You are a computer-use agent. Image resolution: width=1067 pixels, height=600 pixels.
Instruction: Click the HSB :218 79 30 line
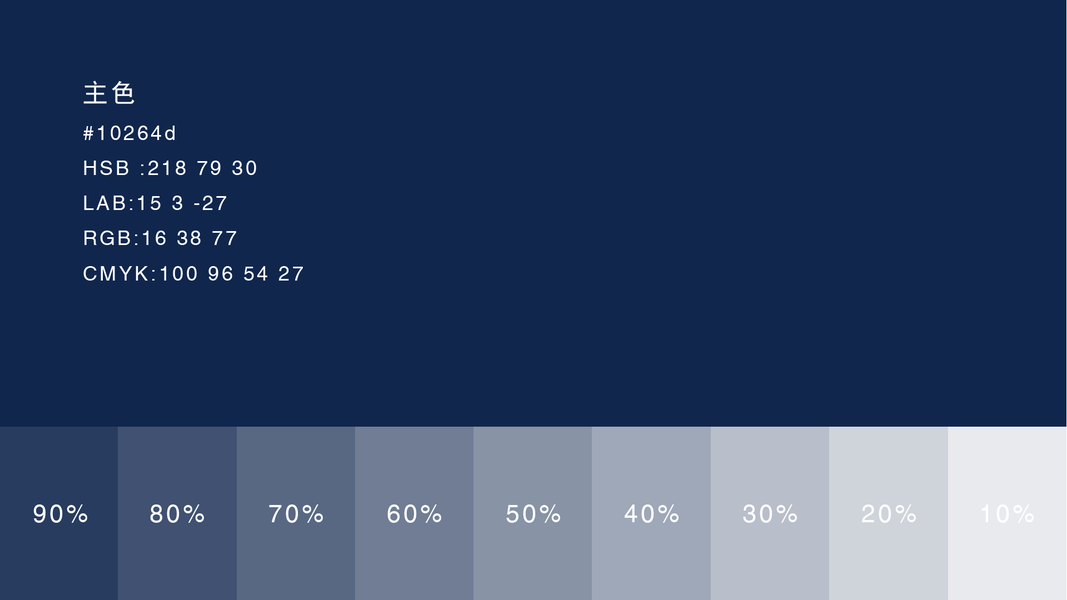[x=170, y=168]
